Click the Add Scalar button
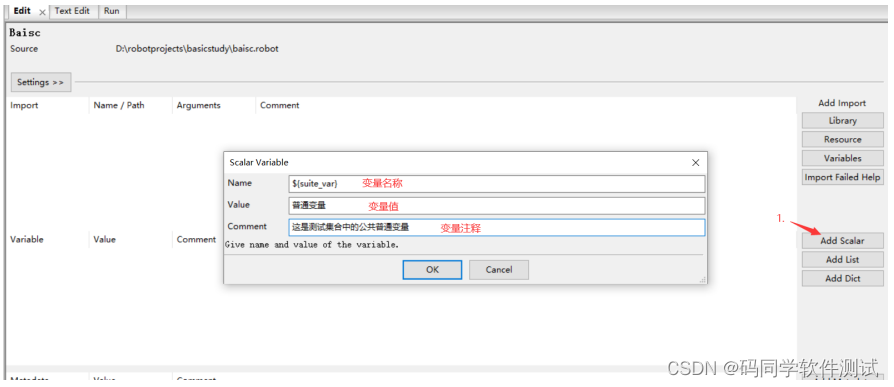The width and height of the screenshot is (894, 387). 842,241
